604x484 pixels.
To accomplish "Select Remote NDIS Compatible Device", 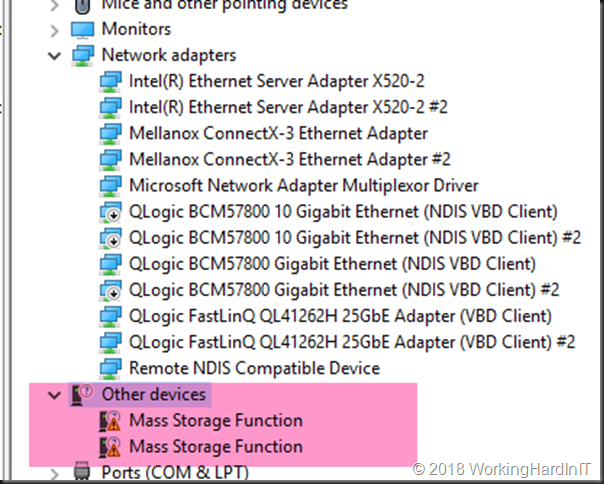I will [x=255, y=368].
